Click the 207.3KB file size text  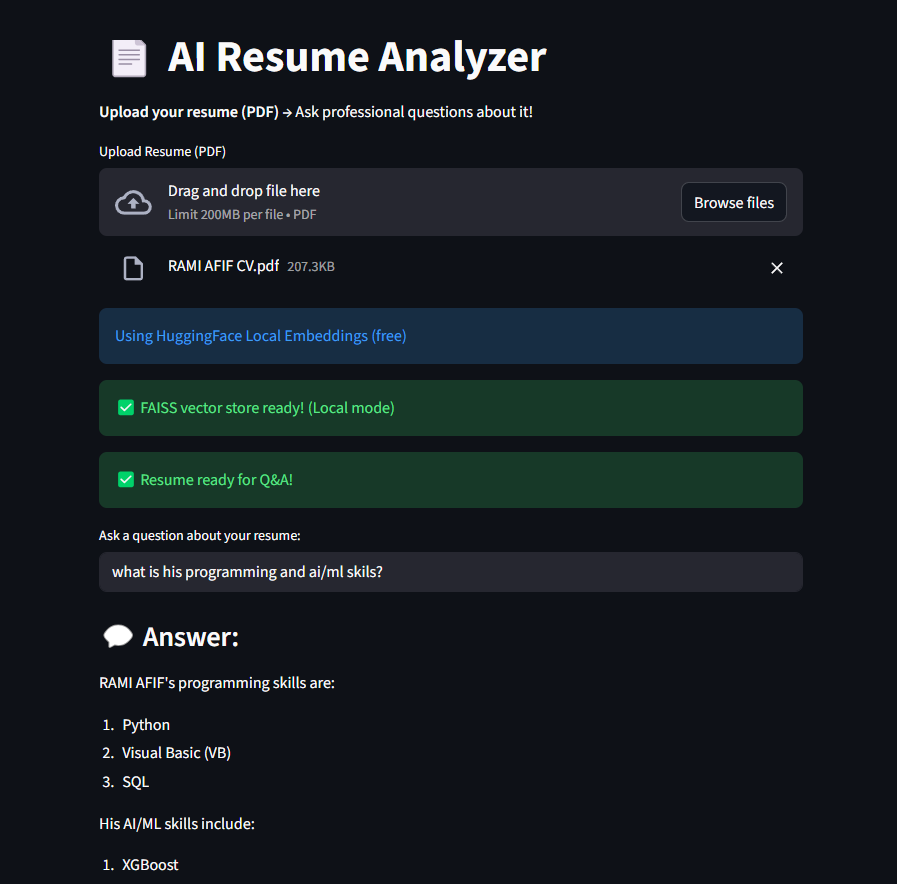(311, 267)
